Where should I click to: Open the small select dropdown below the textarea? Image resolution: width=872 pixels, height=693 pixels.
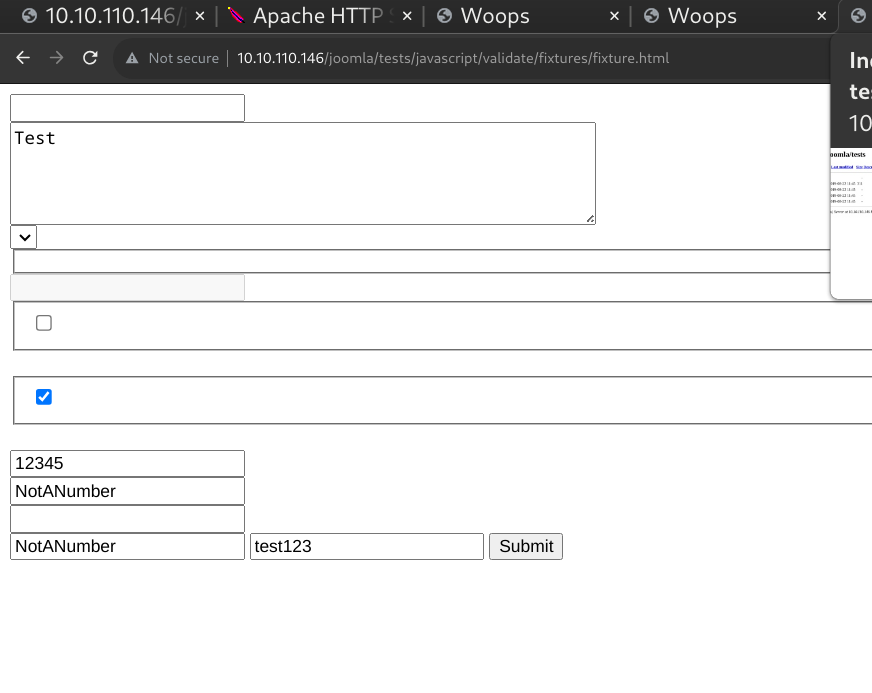[23, 237]
